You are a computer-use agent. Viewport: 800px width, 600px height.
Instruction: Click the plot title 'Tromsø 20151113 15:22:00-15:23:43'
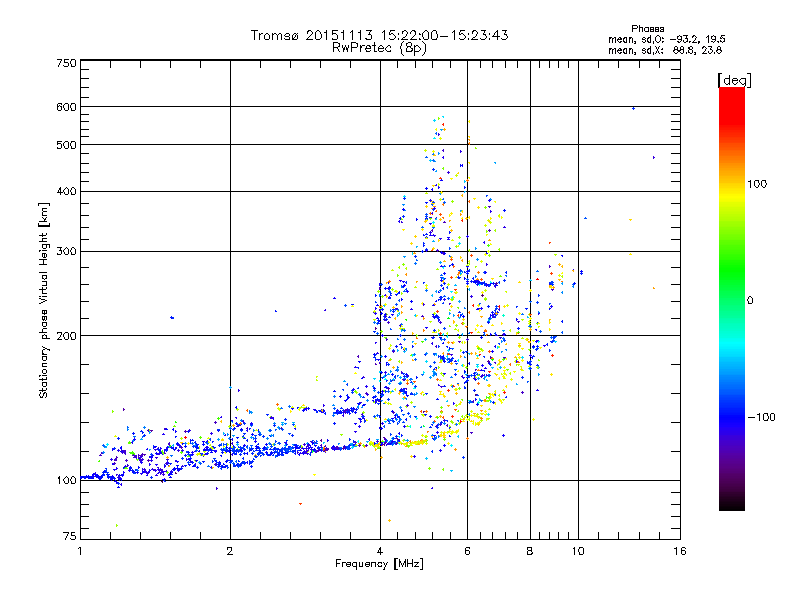coord(379,35)
